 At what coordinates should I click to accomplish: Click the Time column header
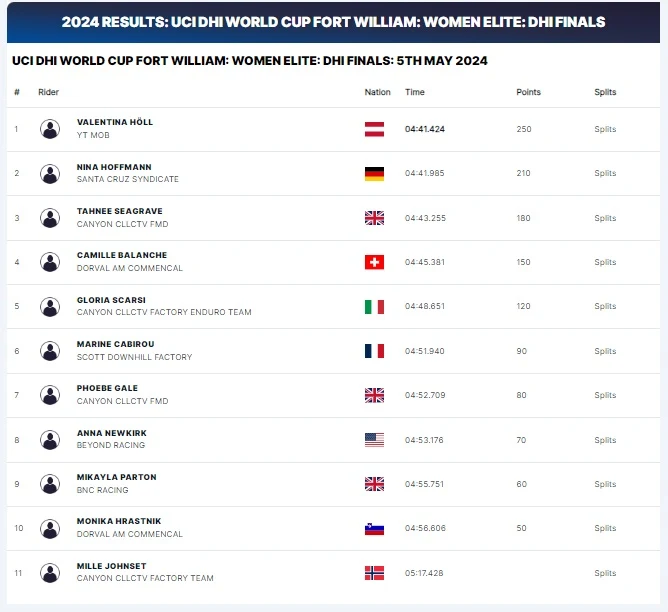[x=415, y=92]
